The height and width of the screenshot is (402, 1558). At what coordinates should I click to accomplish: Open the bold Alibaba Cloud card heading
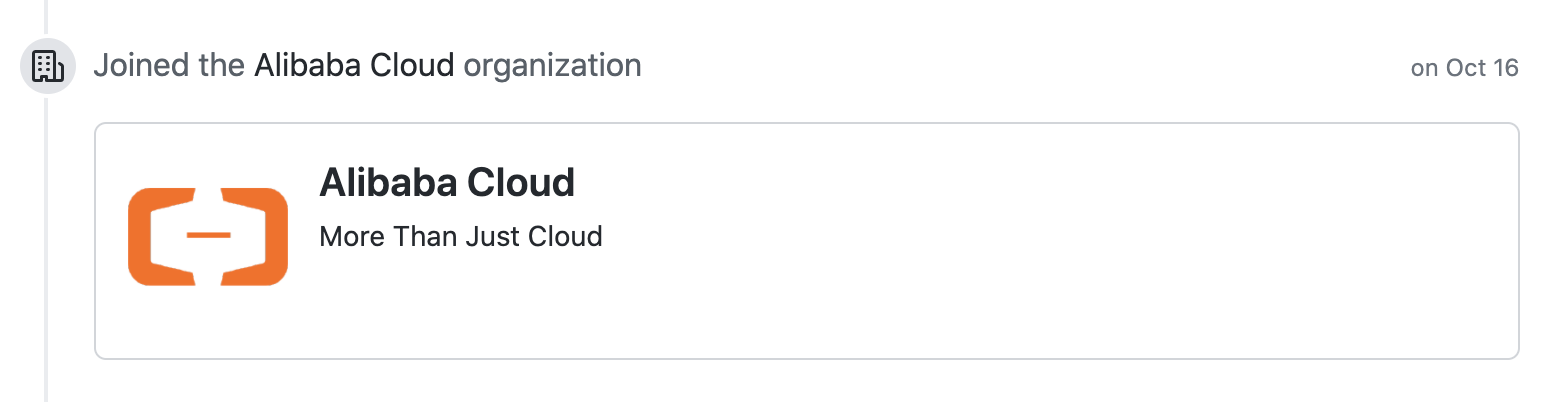point(446,183)
